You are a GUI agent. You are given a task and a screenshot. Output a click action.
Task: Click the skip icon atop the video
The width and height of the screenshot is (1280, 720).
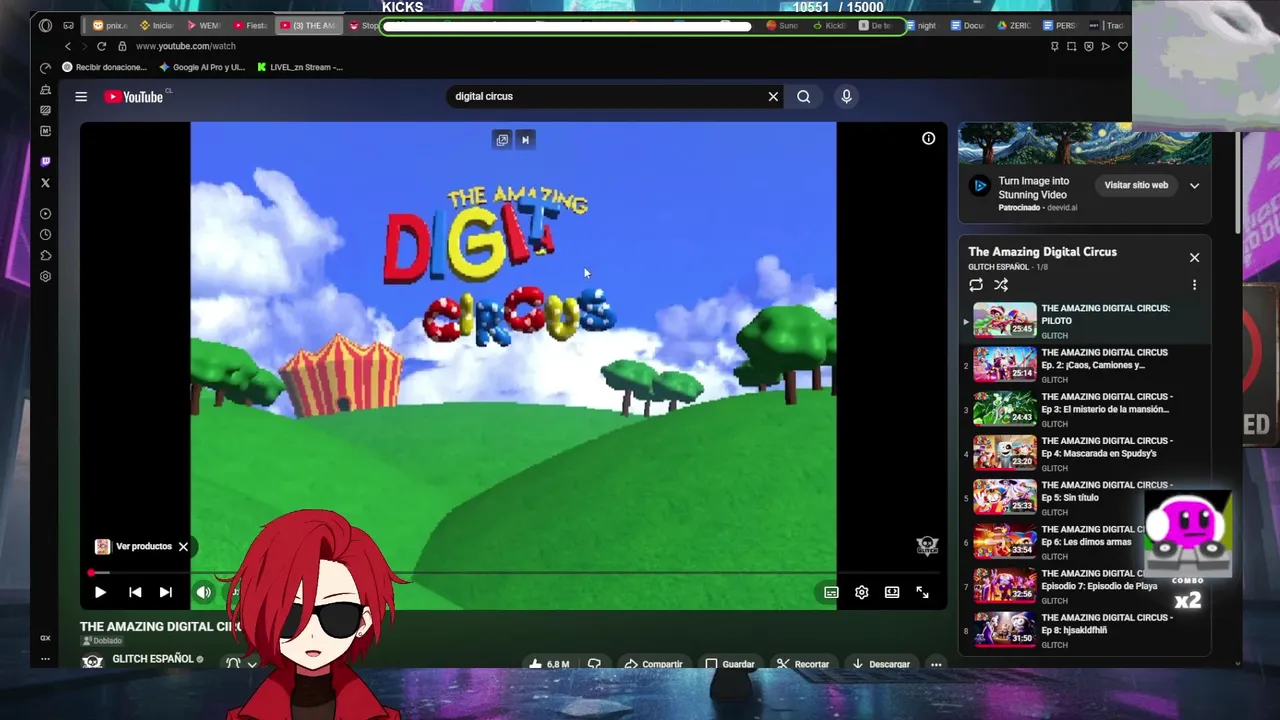pyautogui.click(x=525, y=140)
